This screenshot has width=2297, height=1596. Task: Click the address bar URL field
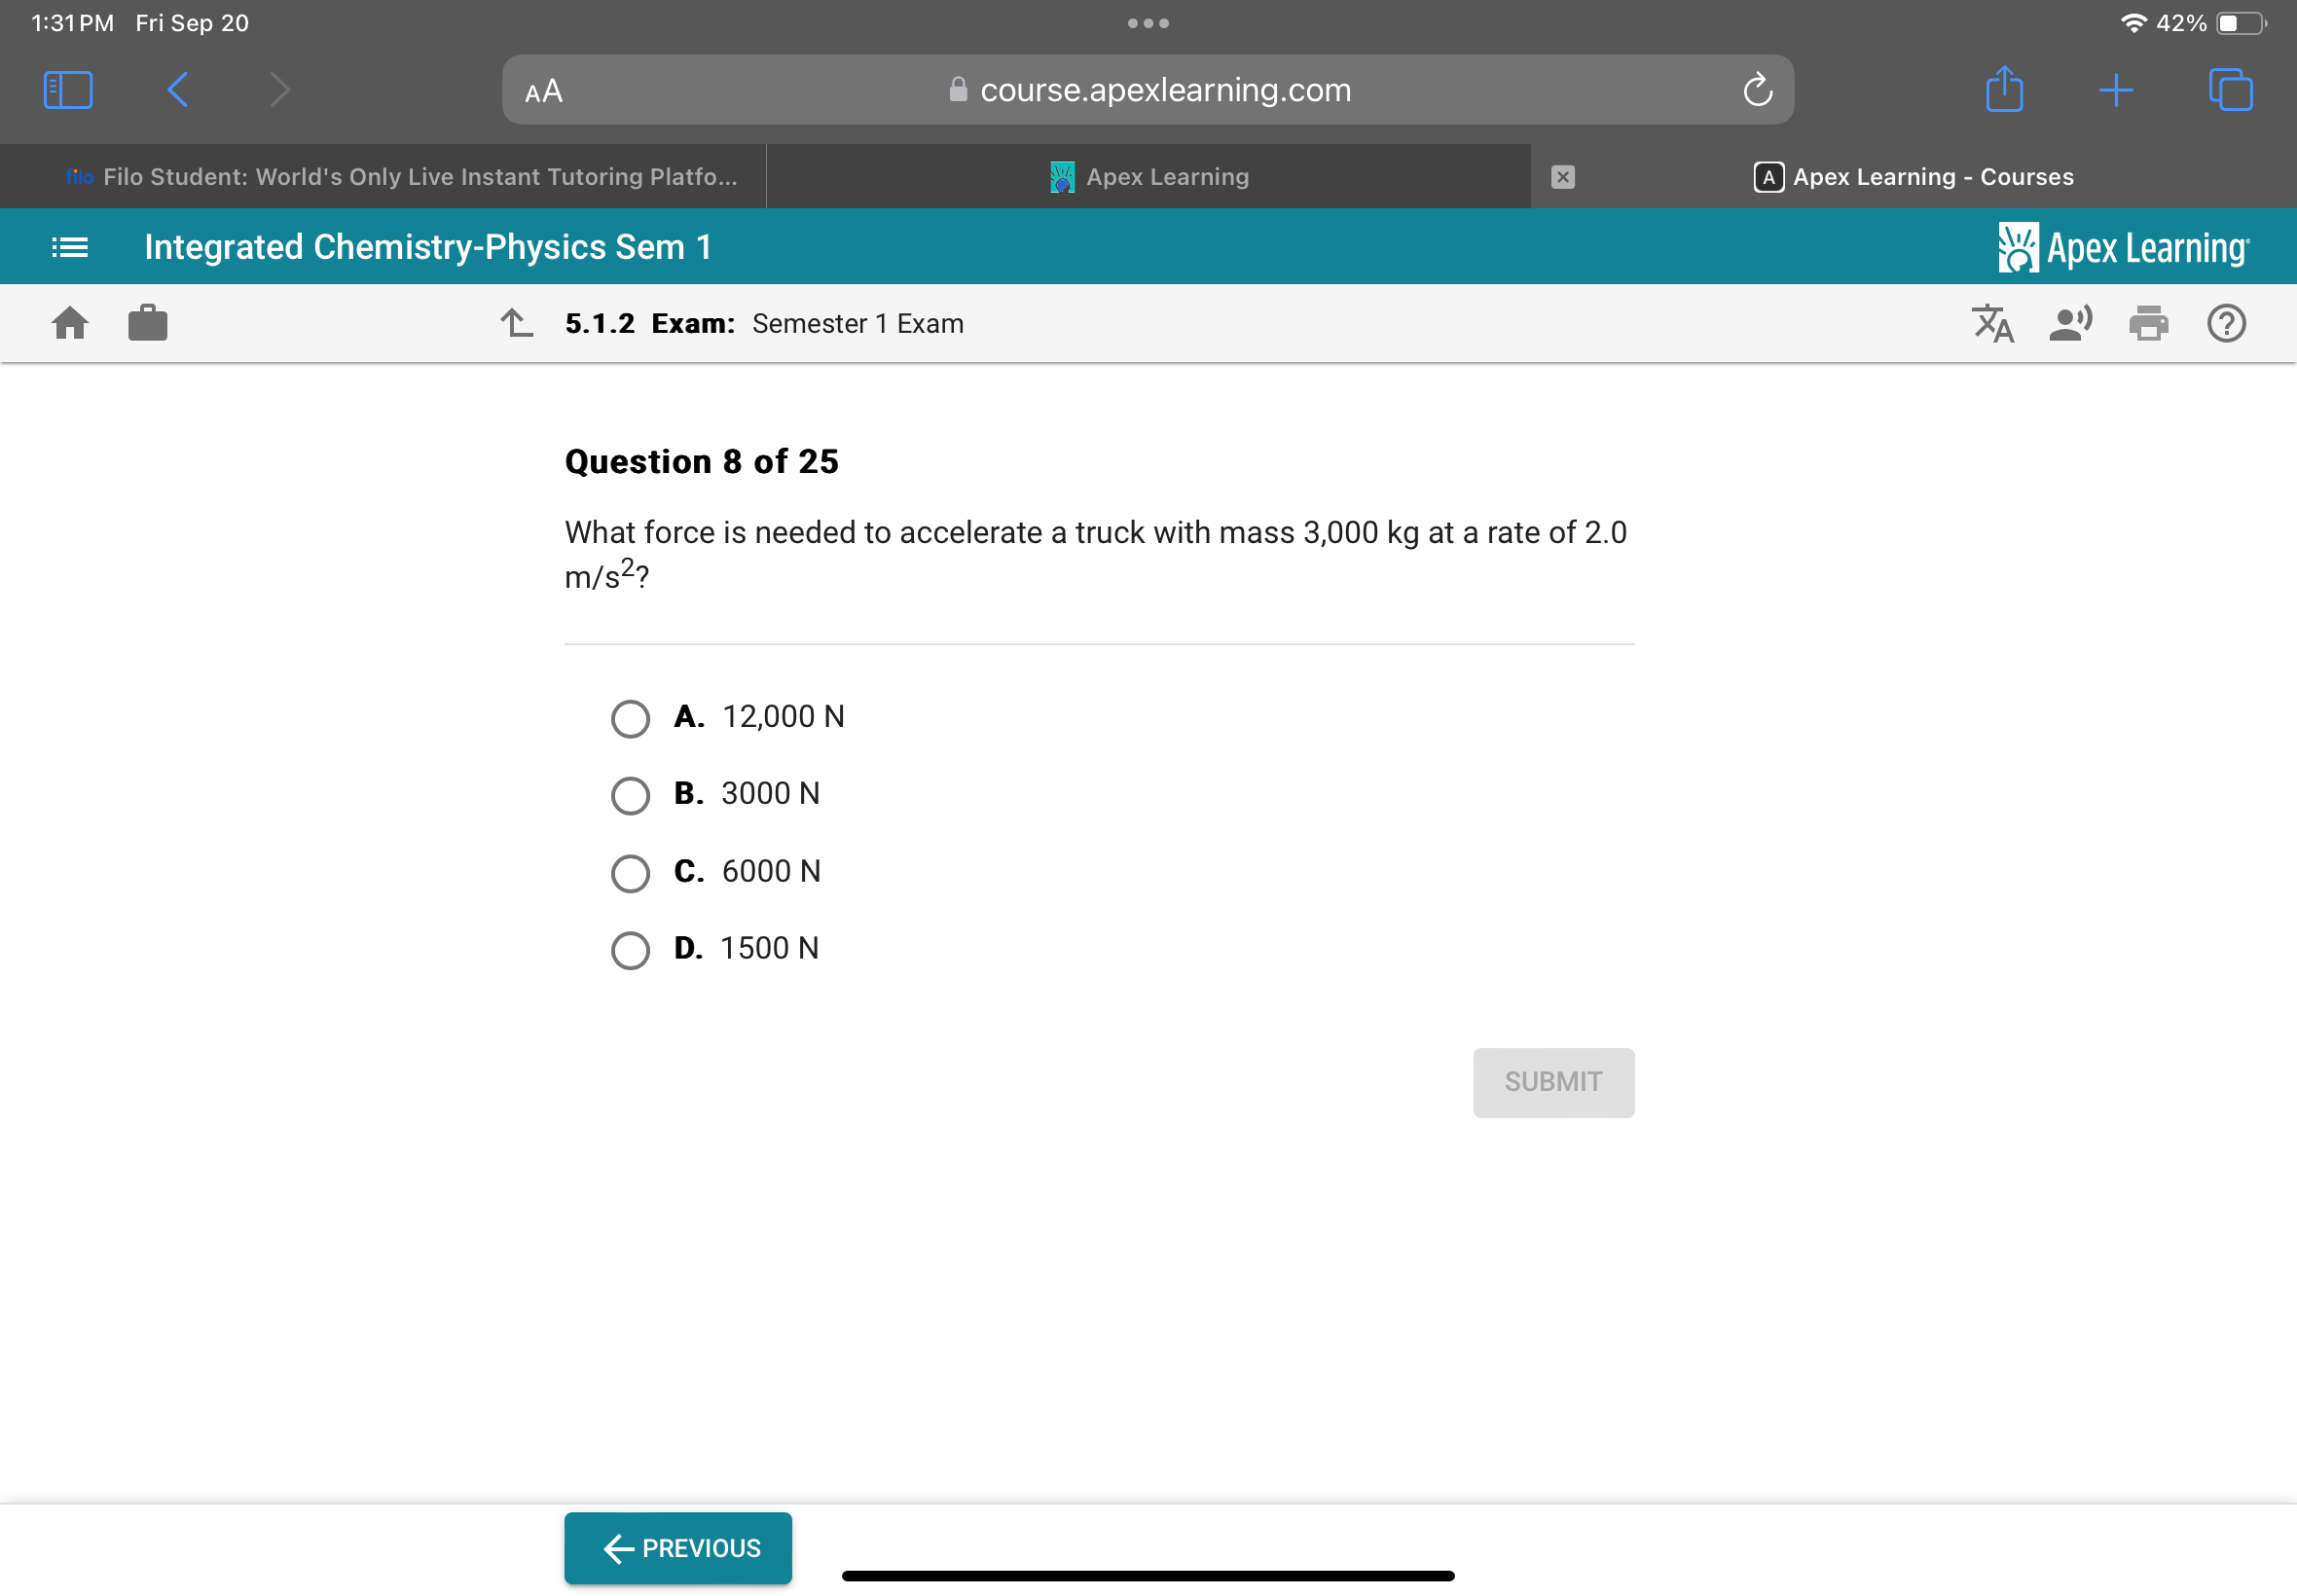tap(1148, 91)
